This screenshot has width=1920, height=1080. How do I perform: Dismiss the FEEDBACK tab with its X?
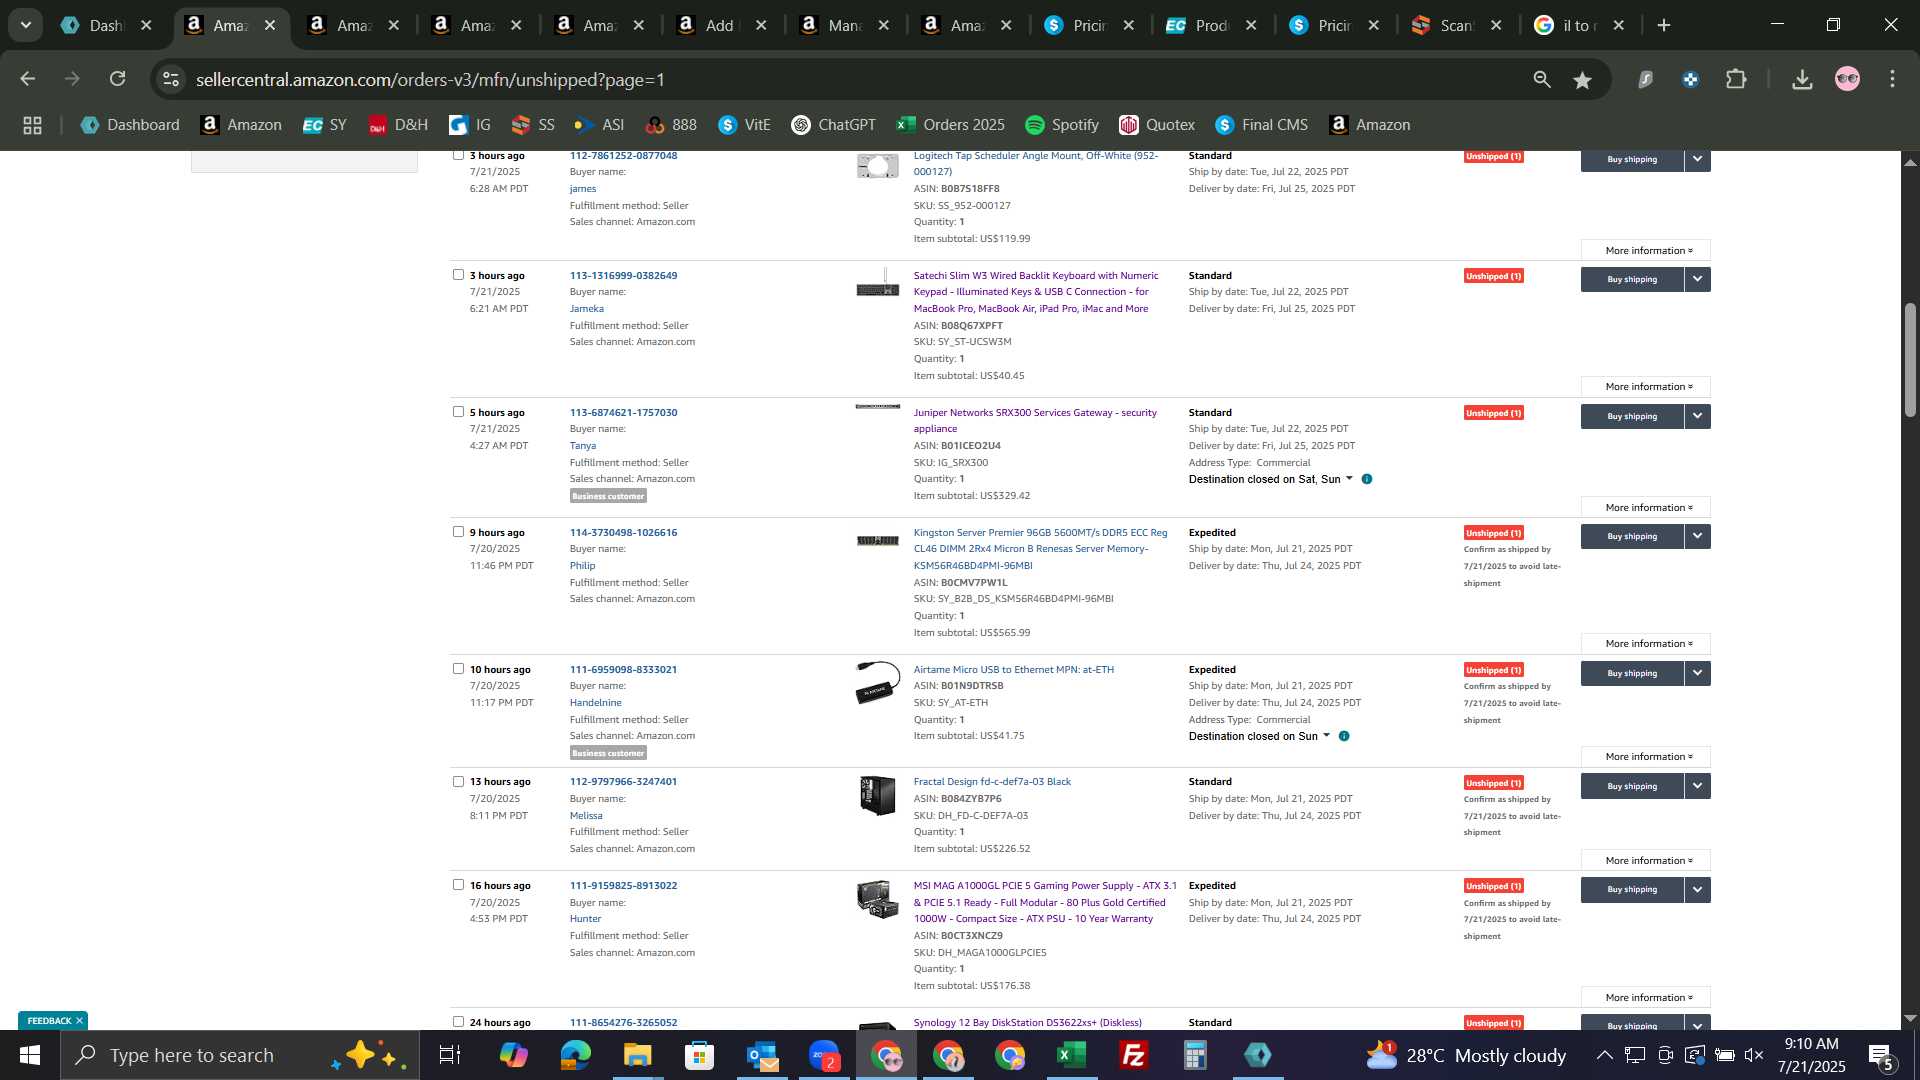coord(79,1021)
